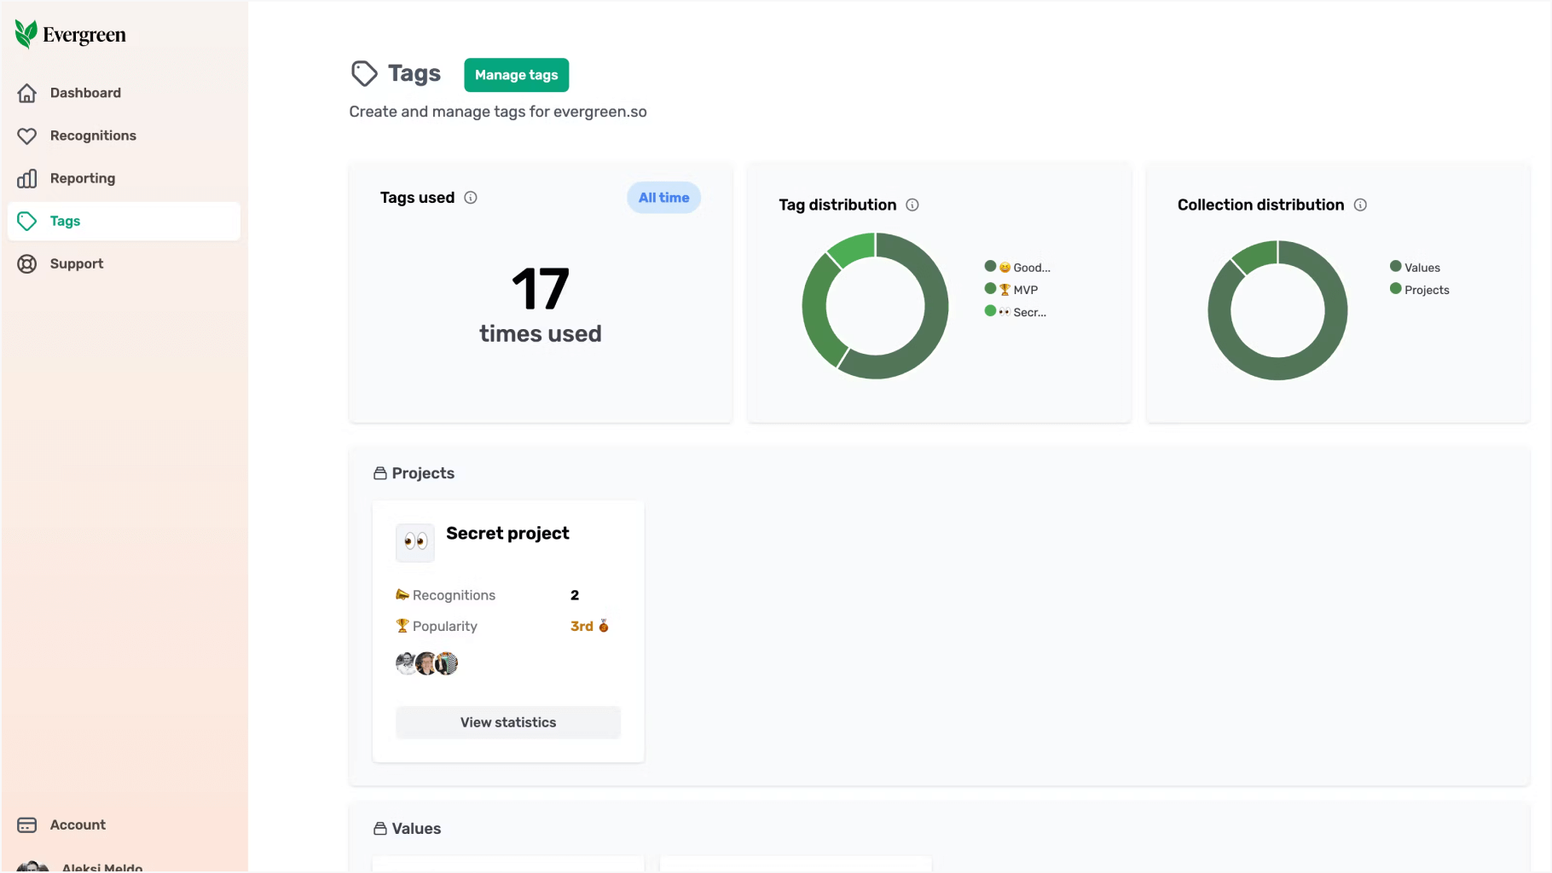
Task: Click the Projects legend color dot
Action: pyautogui.click(x=1395, y=288)
